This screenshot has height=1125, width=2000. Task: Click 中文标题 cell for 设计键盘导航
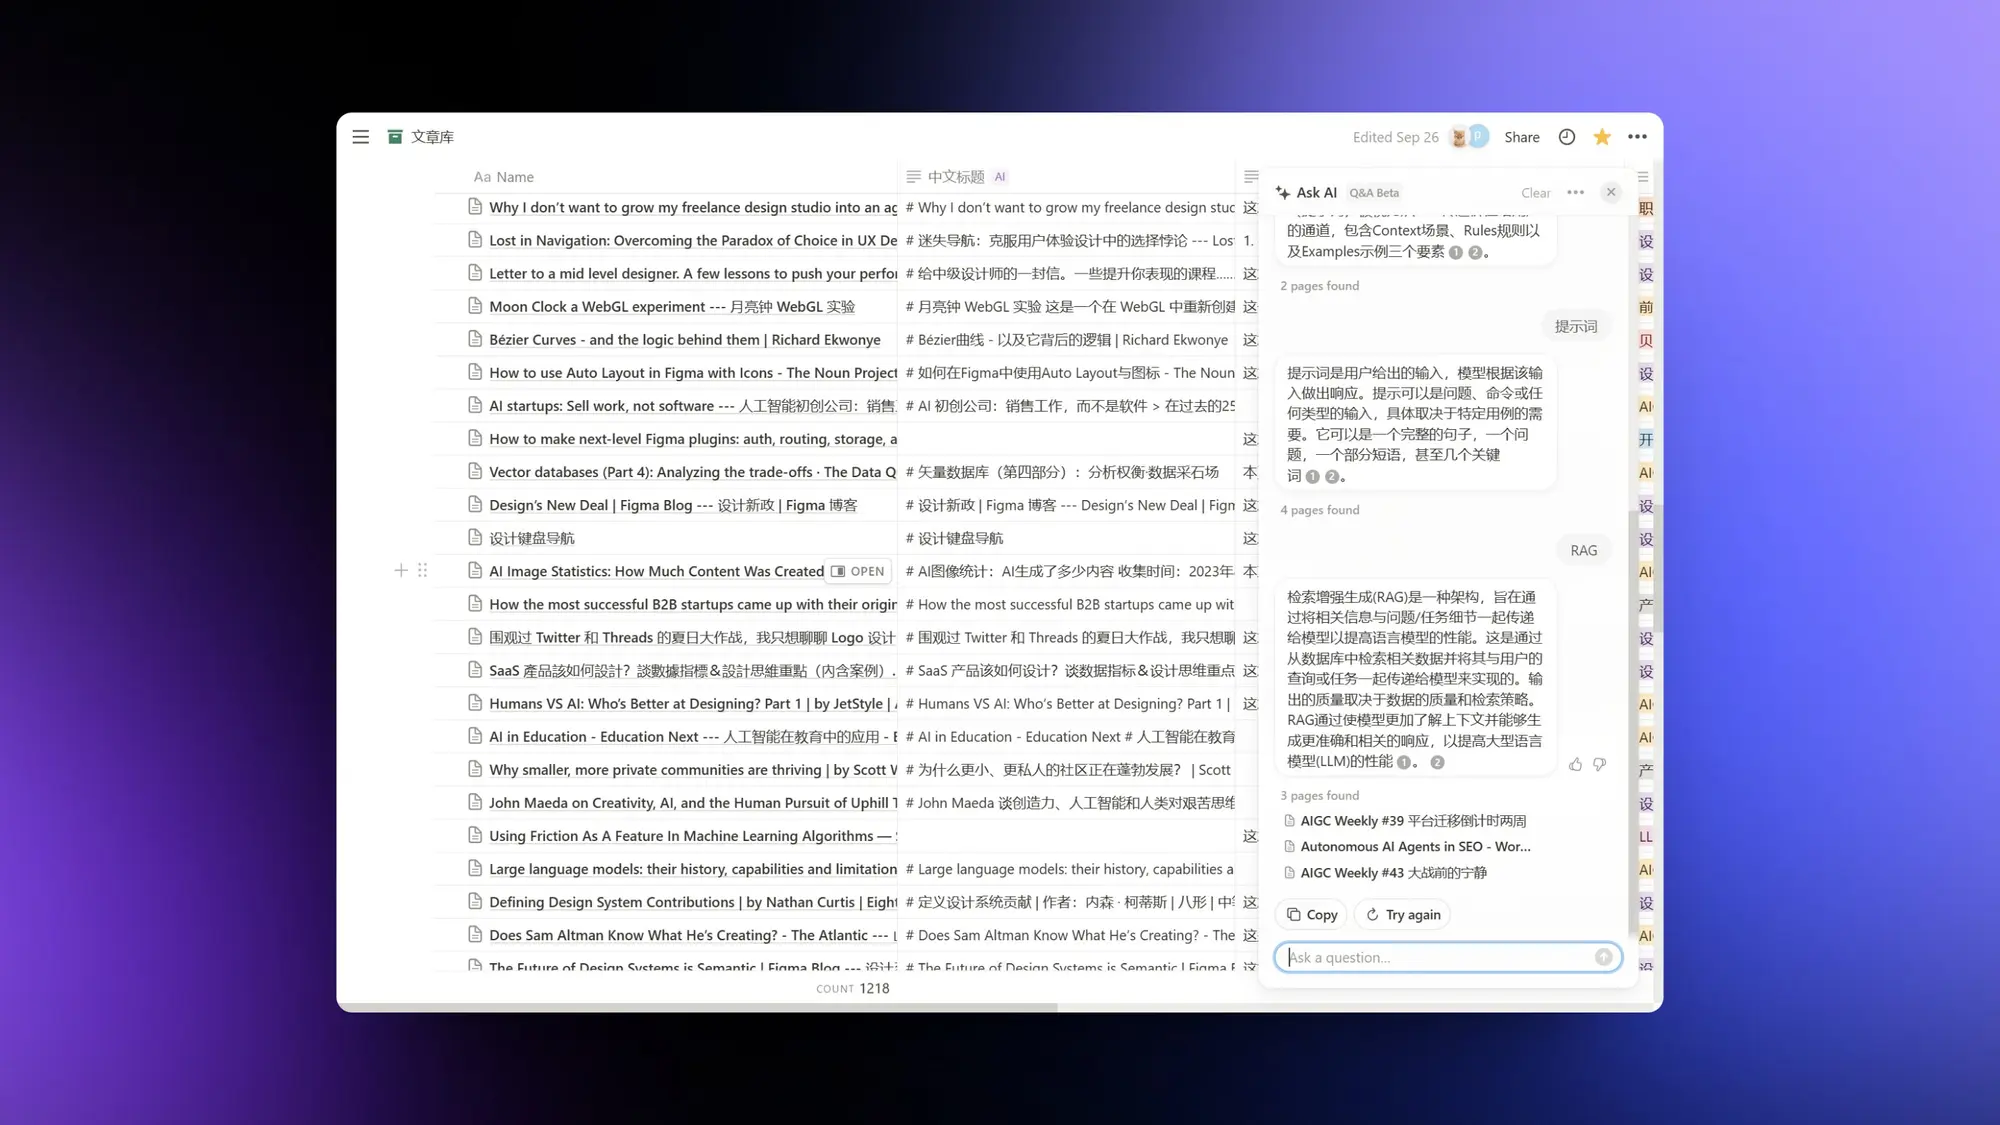1067,538
